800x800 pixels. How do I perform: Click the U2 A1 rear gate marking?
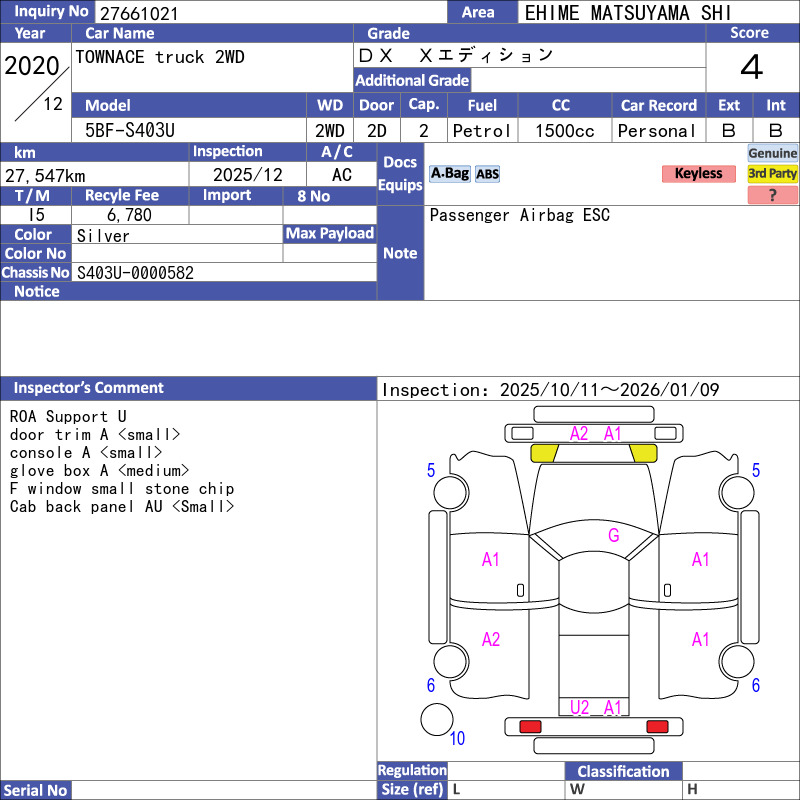coord(596,708)
